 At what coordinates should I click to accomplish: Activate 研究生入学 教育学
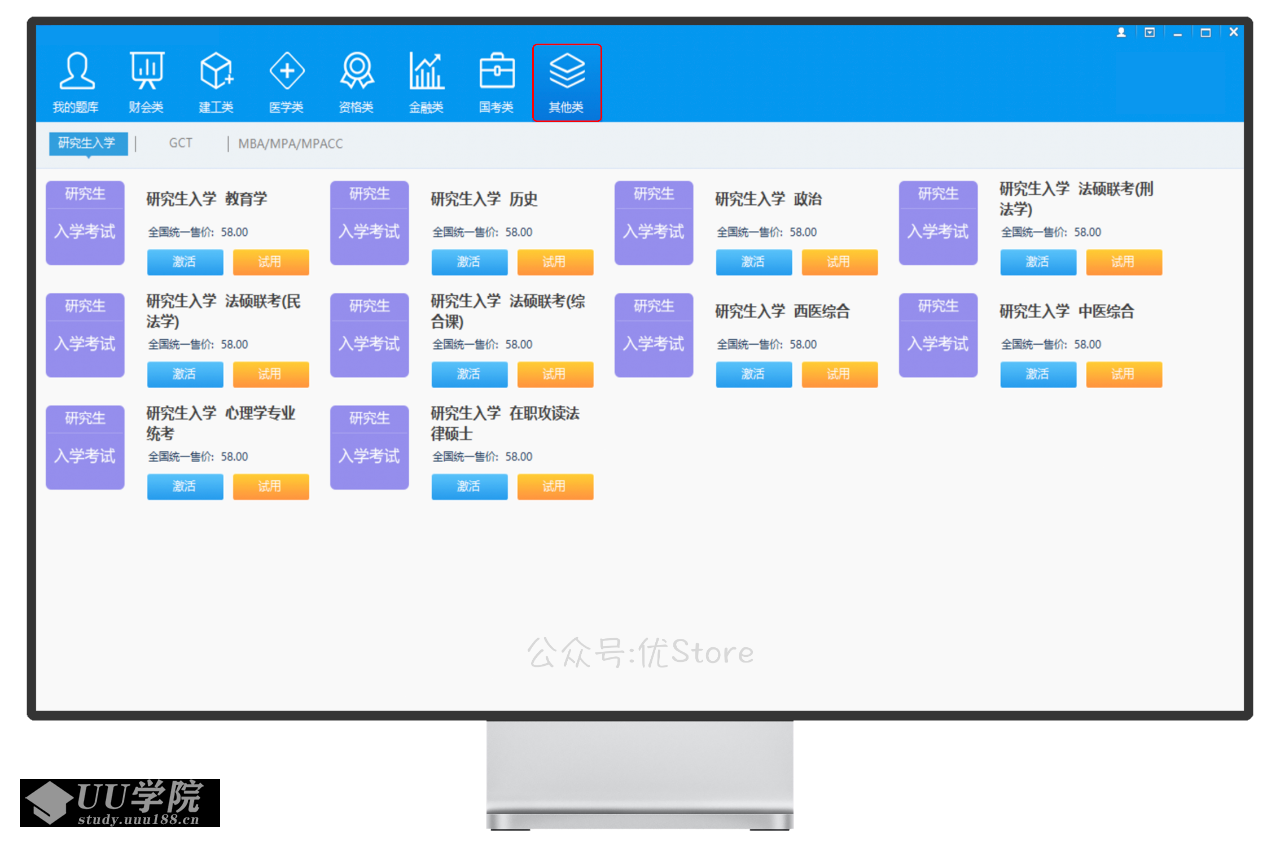click(x=185, y=262)
